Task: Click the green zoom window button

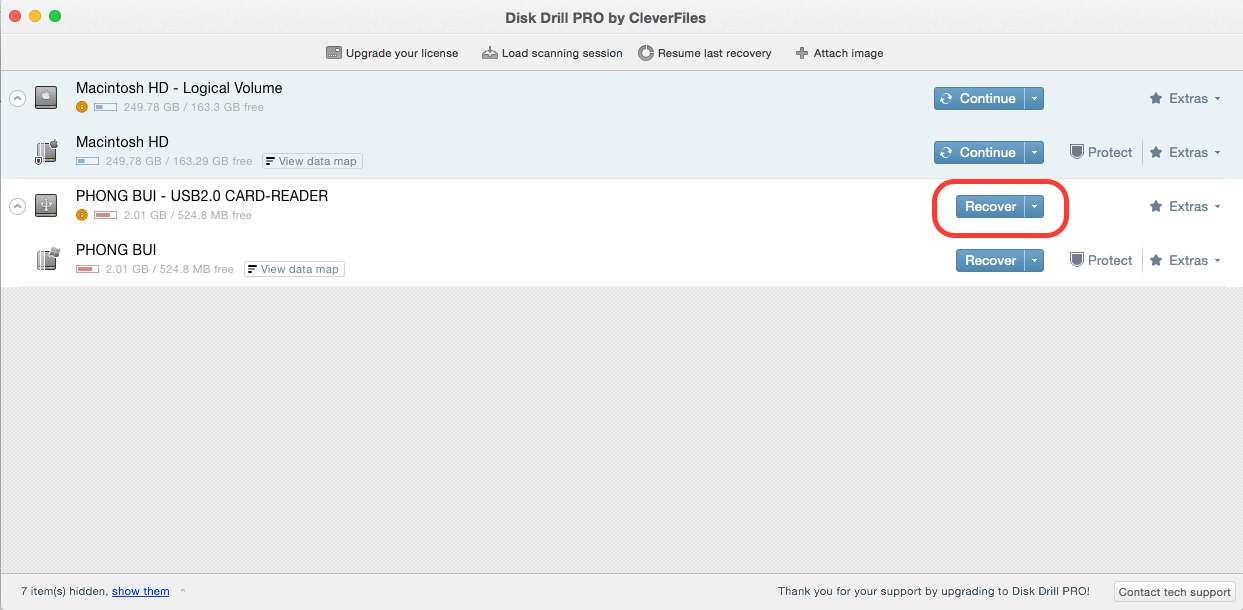Action: (x=55, y=16)
